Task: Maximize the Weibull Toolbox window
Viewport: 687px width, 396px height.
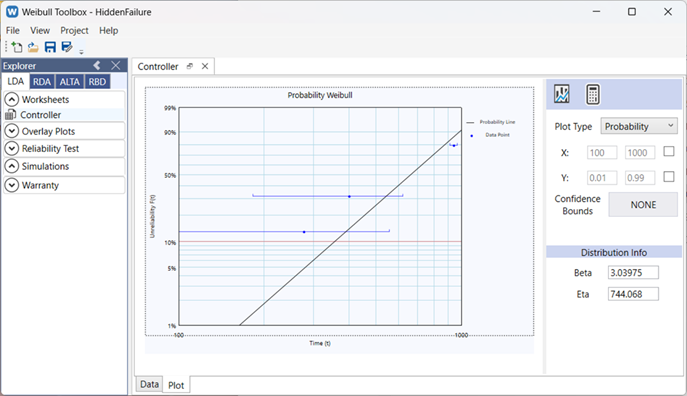Action: click(x=632, y=12)
